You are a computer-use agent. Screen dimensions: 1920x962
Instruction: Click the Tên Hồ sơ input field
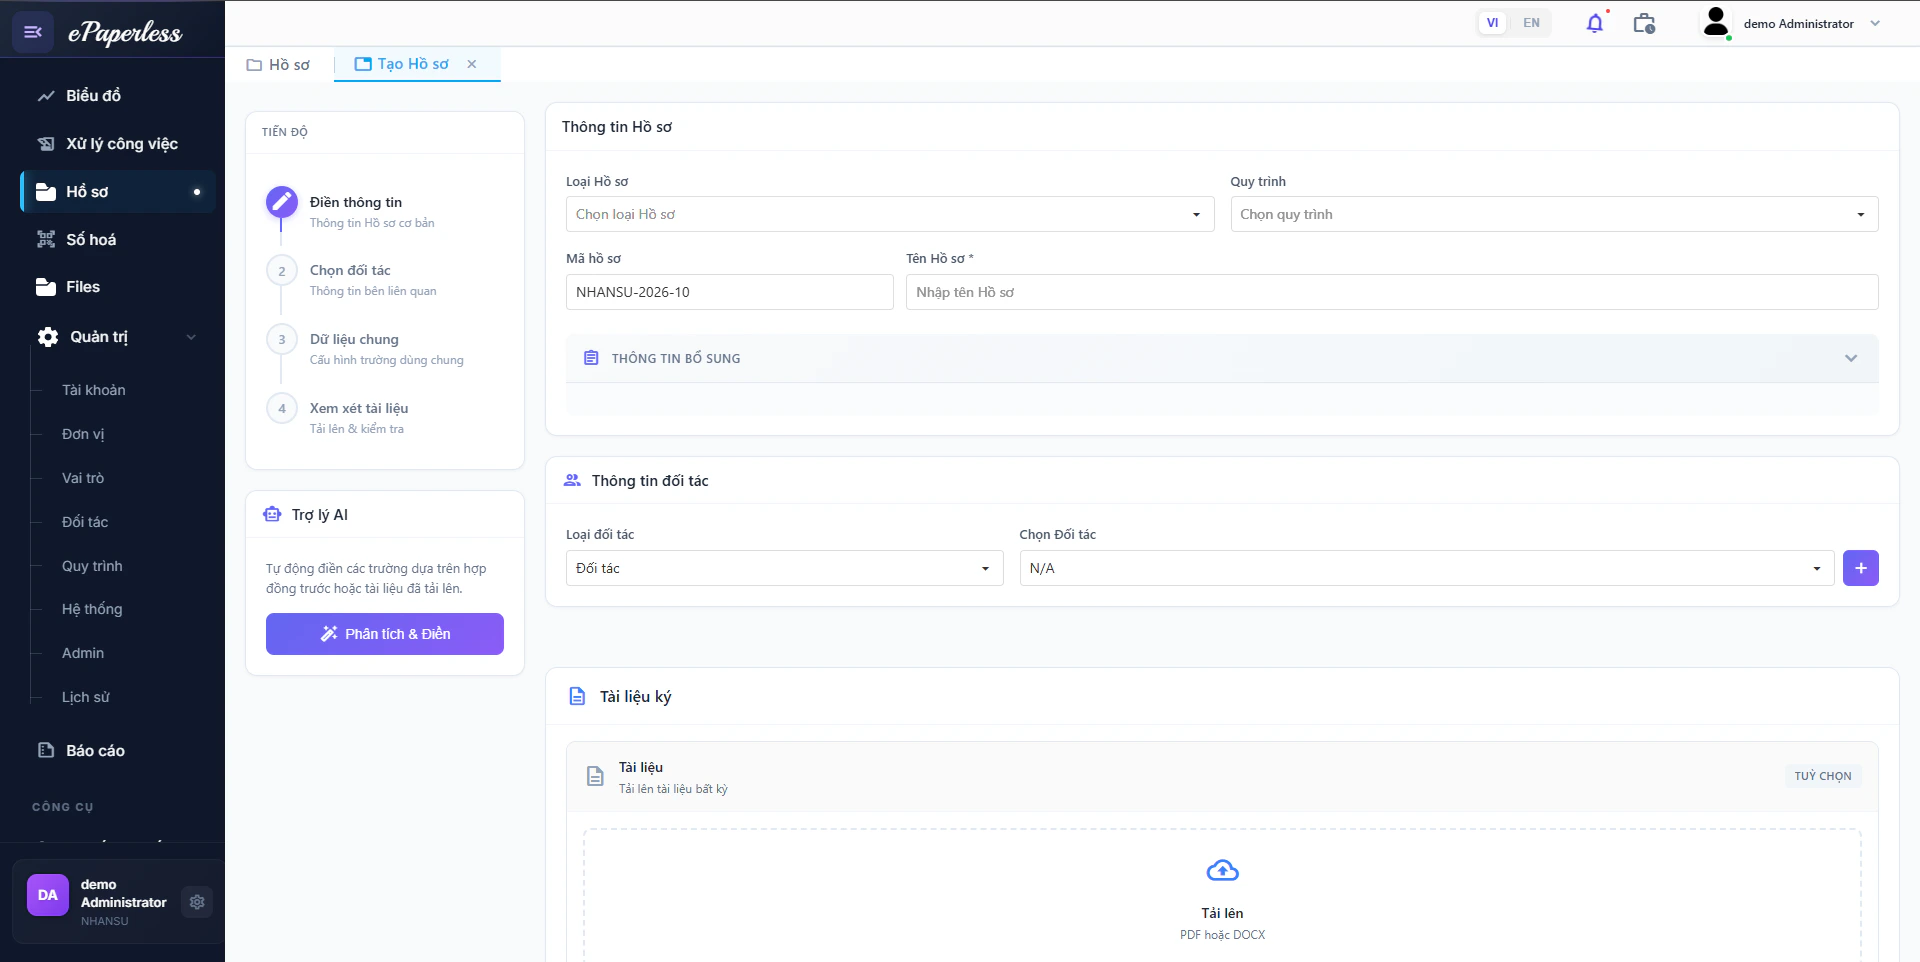[x=1392, y=292]
